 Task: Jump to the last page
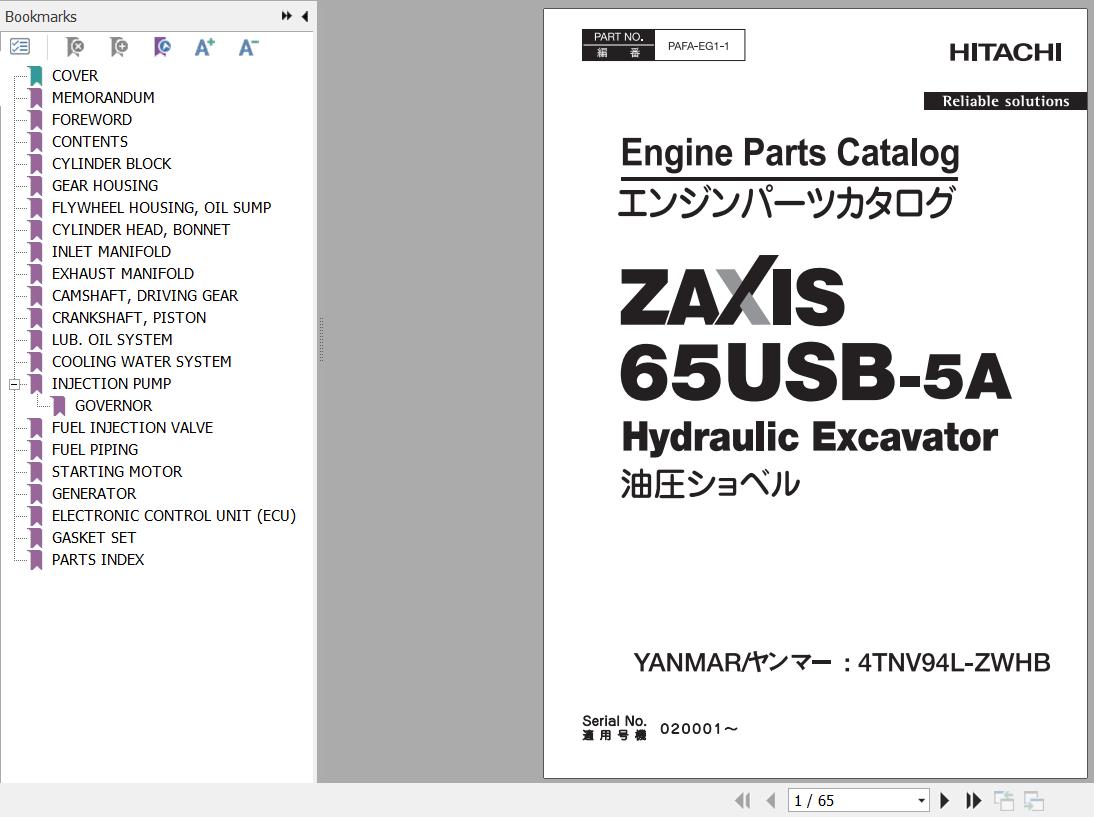pyautogui.click(x=973, y=800)
